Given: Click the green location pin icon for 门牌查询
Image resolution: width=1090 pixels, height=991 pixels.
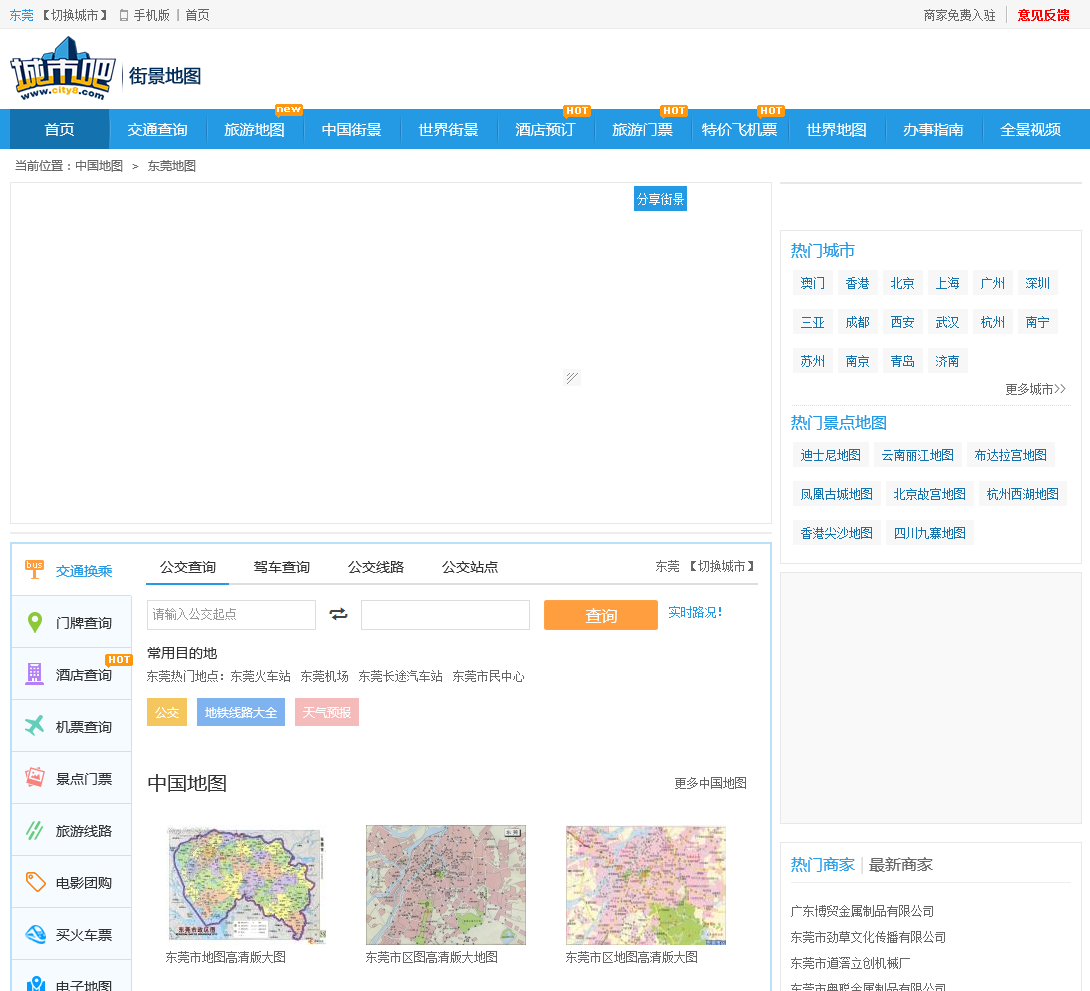Looking at the screenshot, I should pos(35,623).
